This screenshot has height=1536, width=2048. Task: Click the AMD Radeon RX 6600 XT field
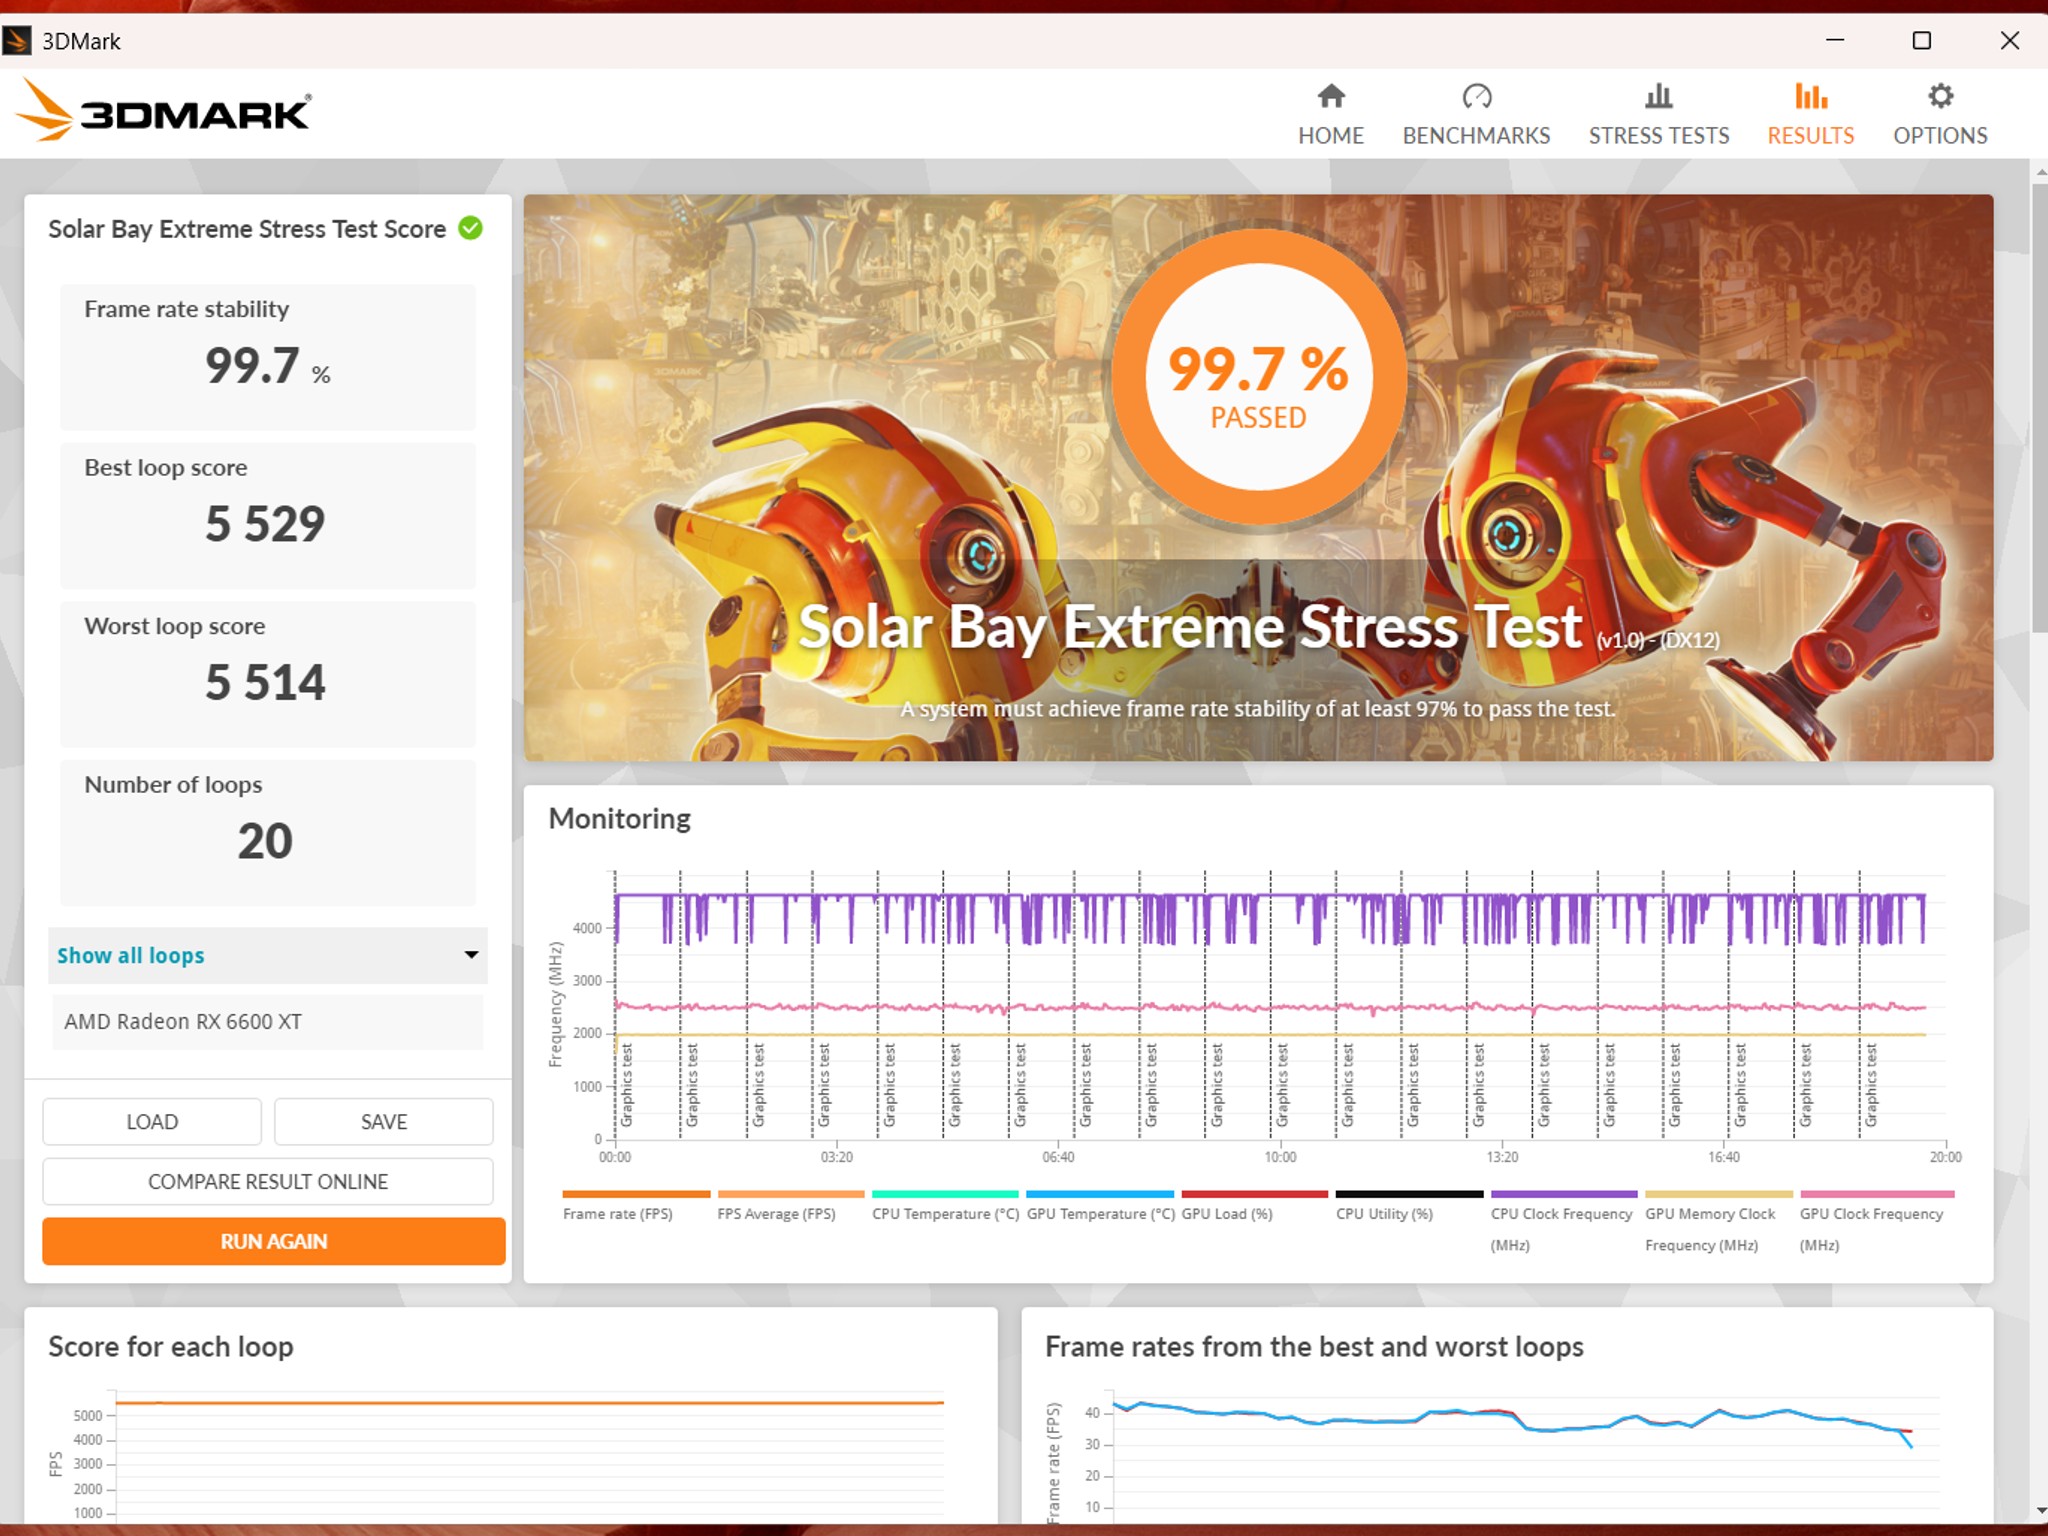coord(267,1021)
